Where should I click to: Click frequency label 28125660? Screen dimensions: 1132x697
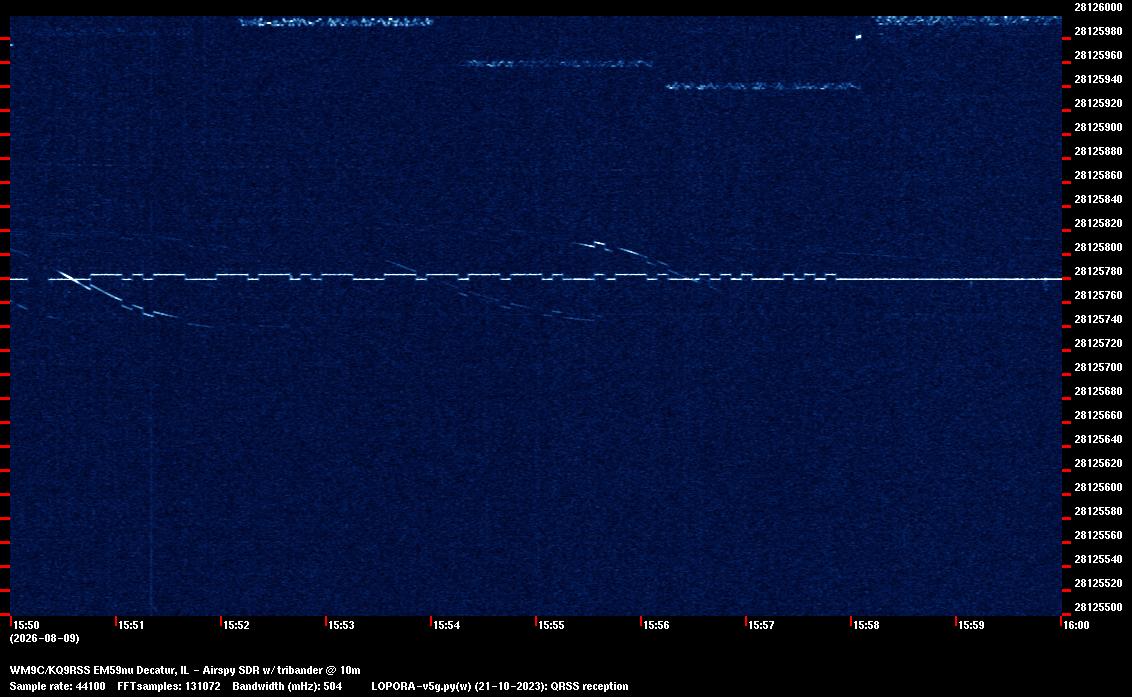pos(1098,415)
